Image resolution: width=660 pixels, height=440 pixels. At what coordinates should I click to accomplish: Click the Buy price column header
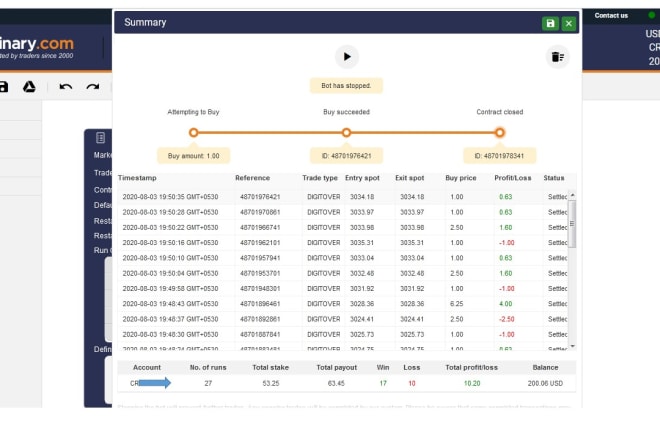(x=461, y=178)
